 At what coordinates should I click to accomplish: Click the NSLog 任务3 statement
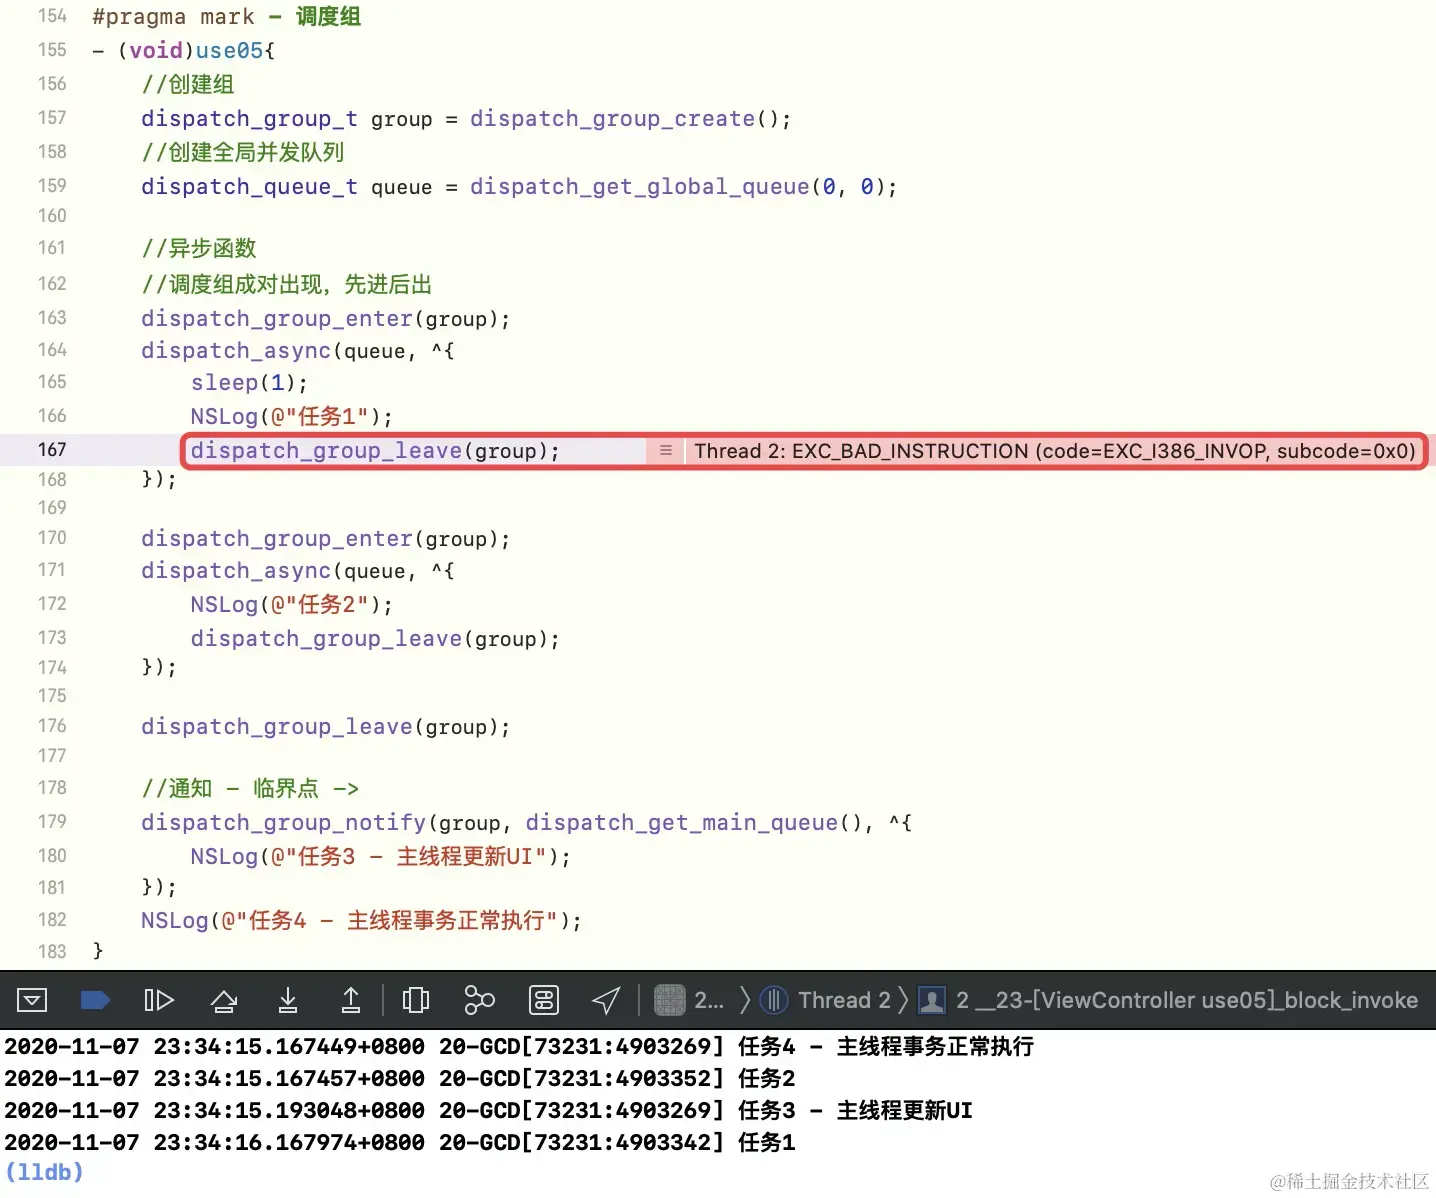(x=380, y=857)
